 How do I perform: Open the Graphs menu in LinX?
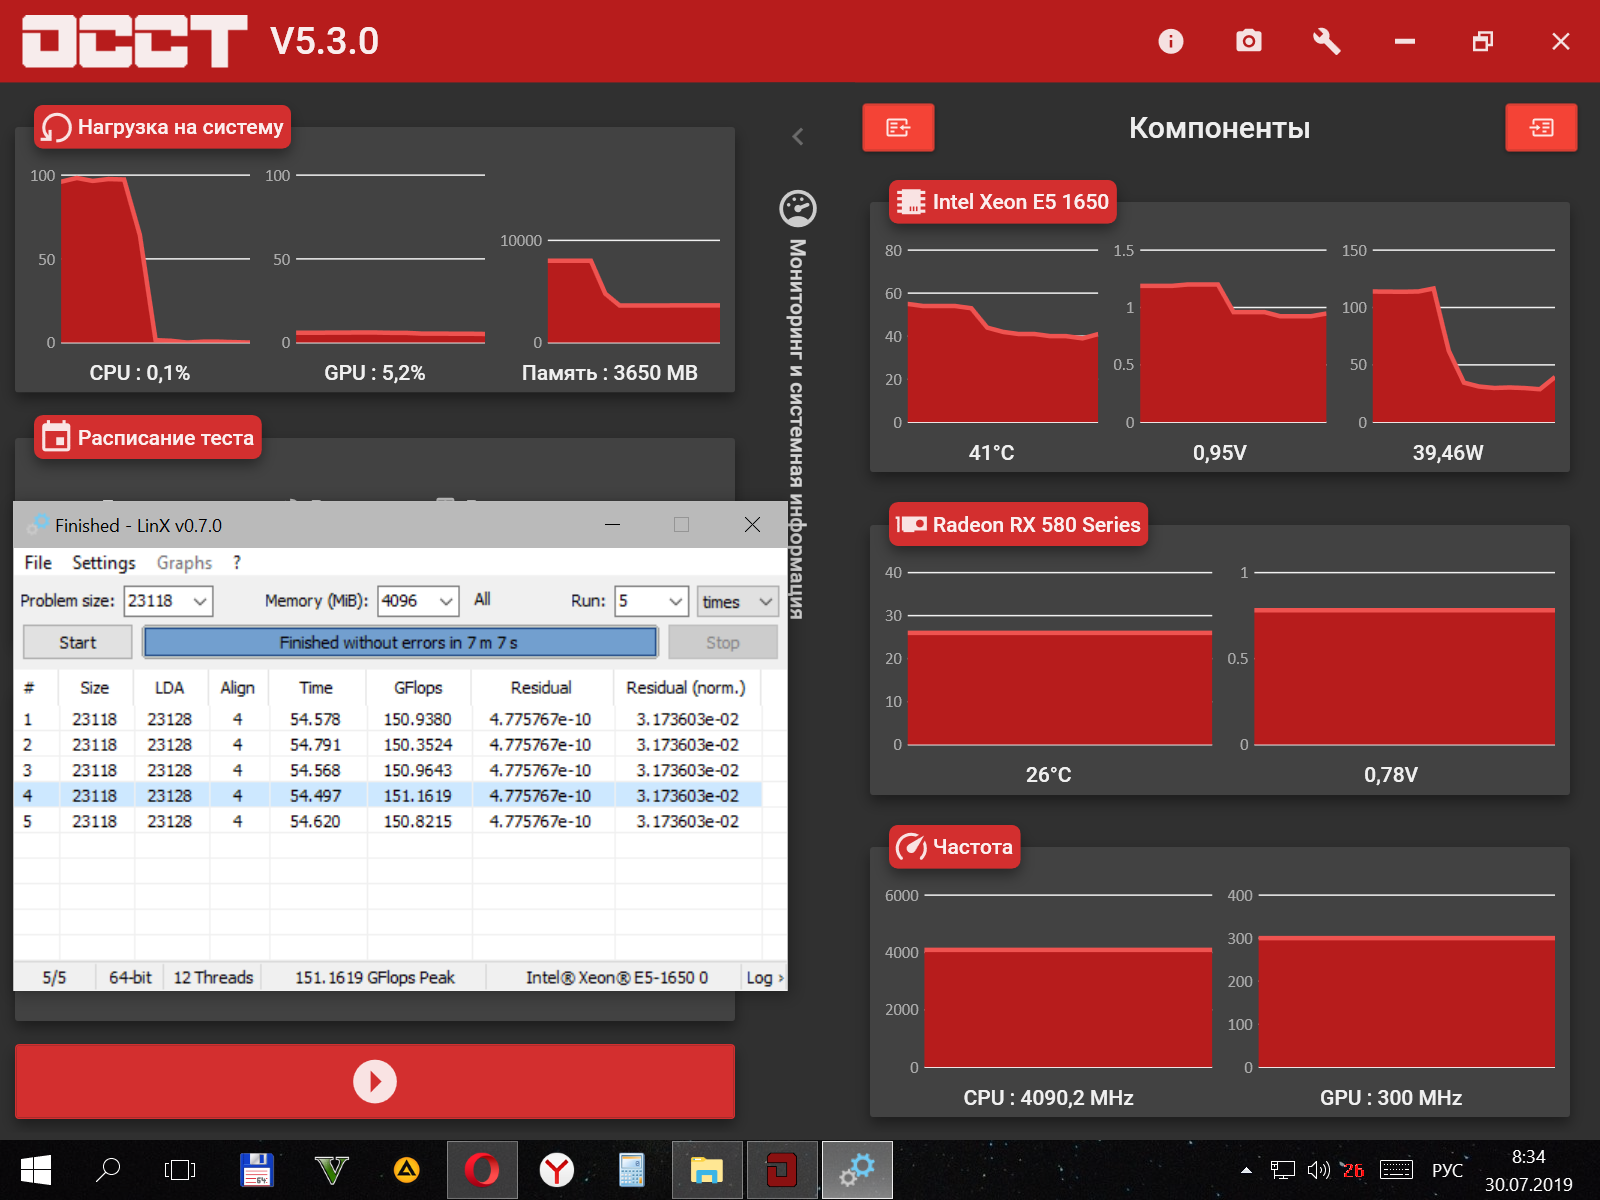tap(184, 563)
